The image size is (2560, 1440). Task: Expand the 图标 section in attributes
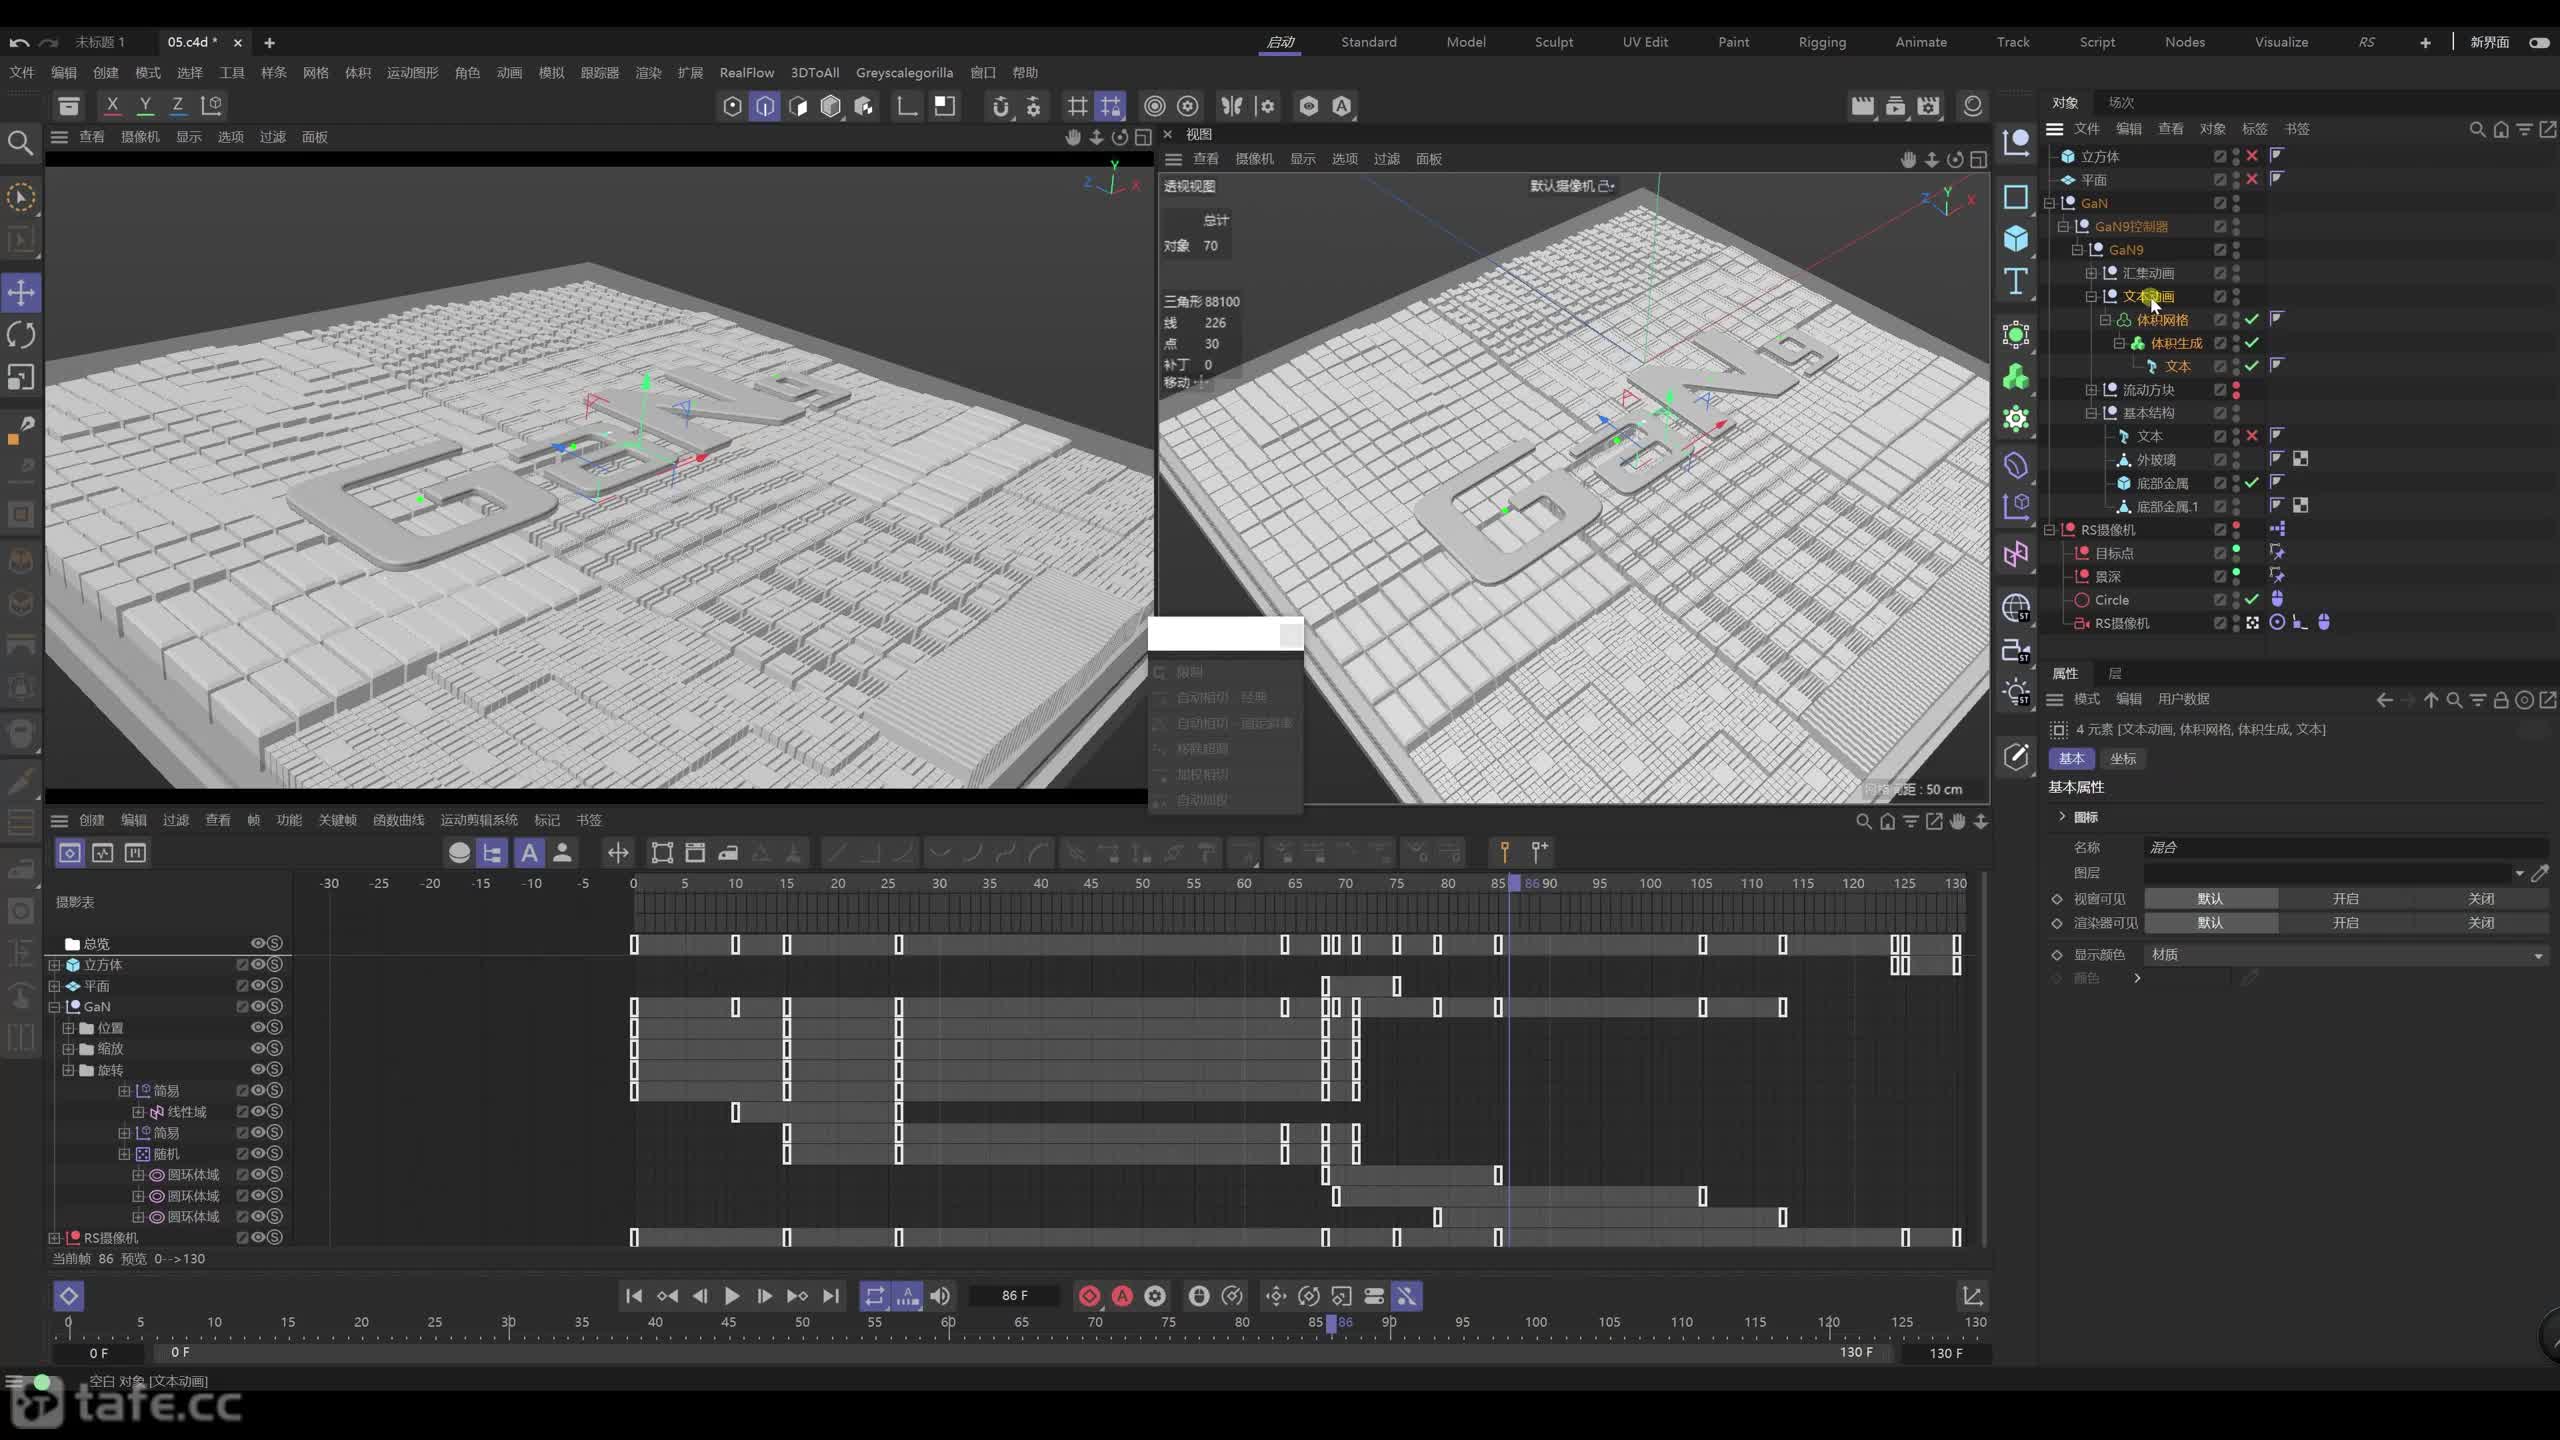point(2062,817)
